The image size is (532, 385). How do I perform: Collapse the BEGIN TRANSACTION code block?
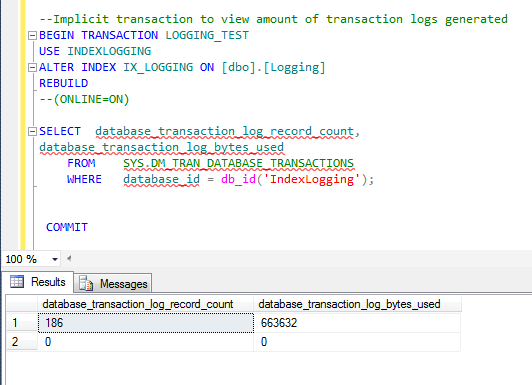(x=32, y=36)
